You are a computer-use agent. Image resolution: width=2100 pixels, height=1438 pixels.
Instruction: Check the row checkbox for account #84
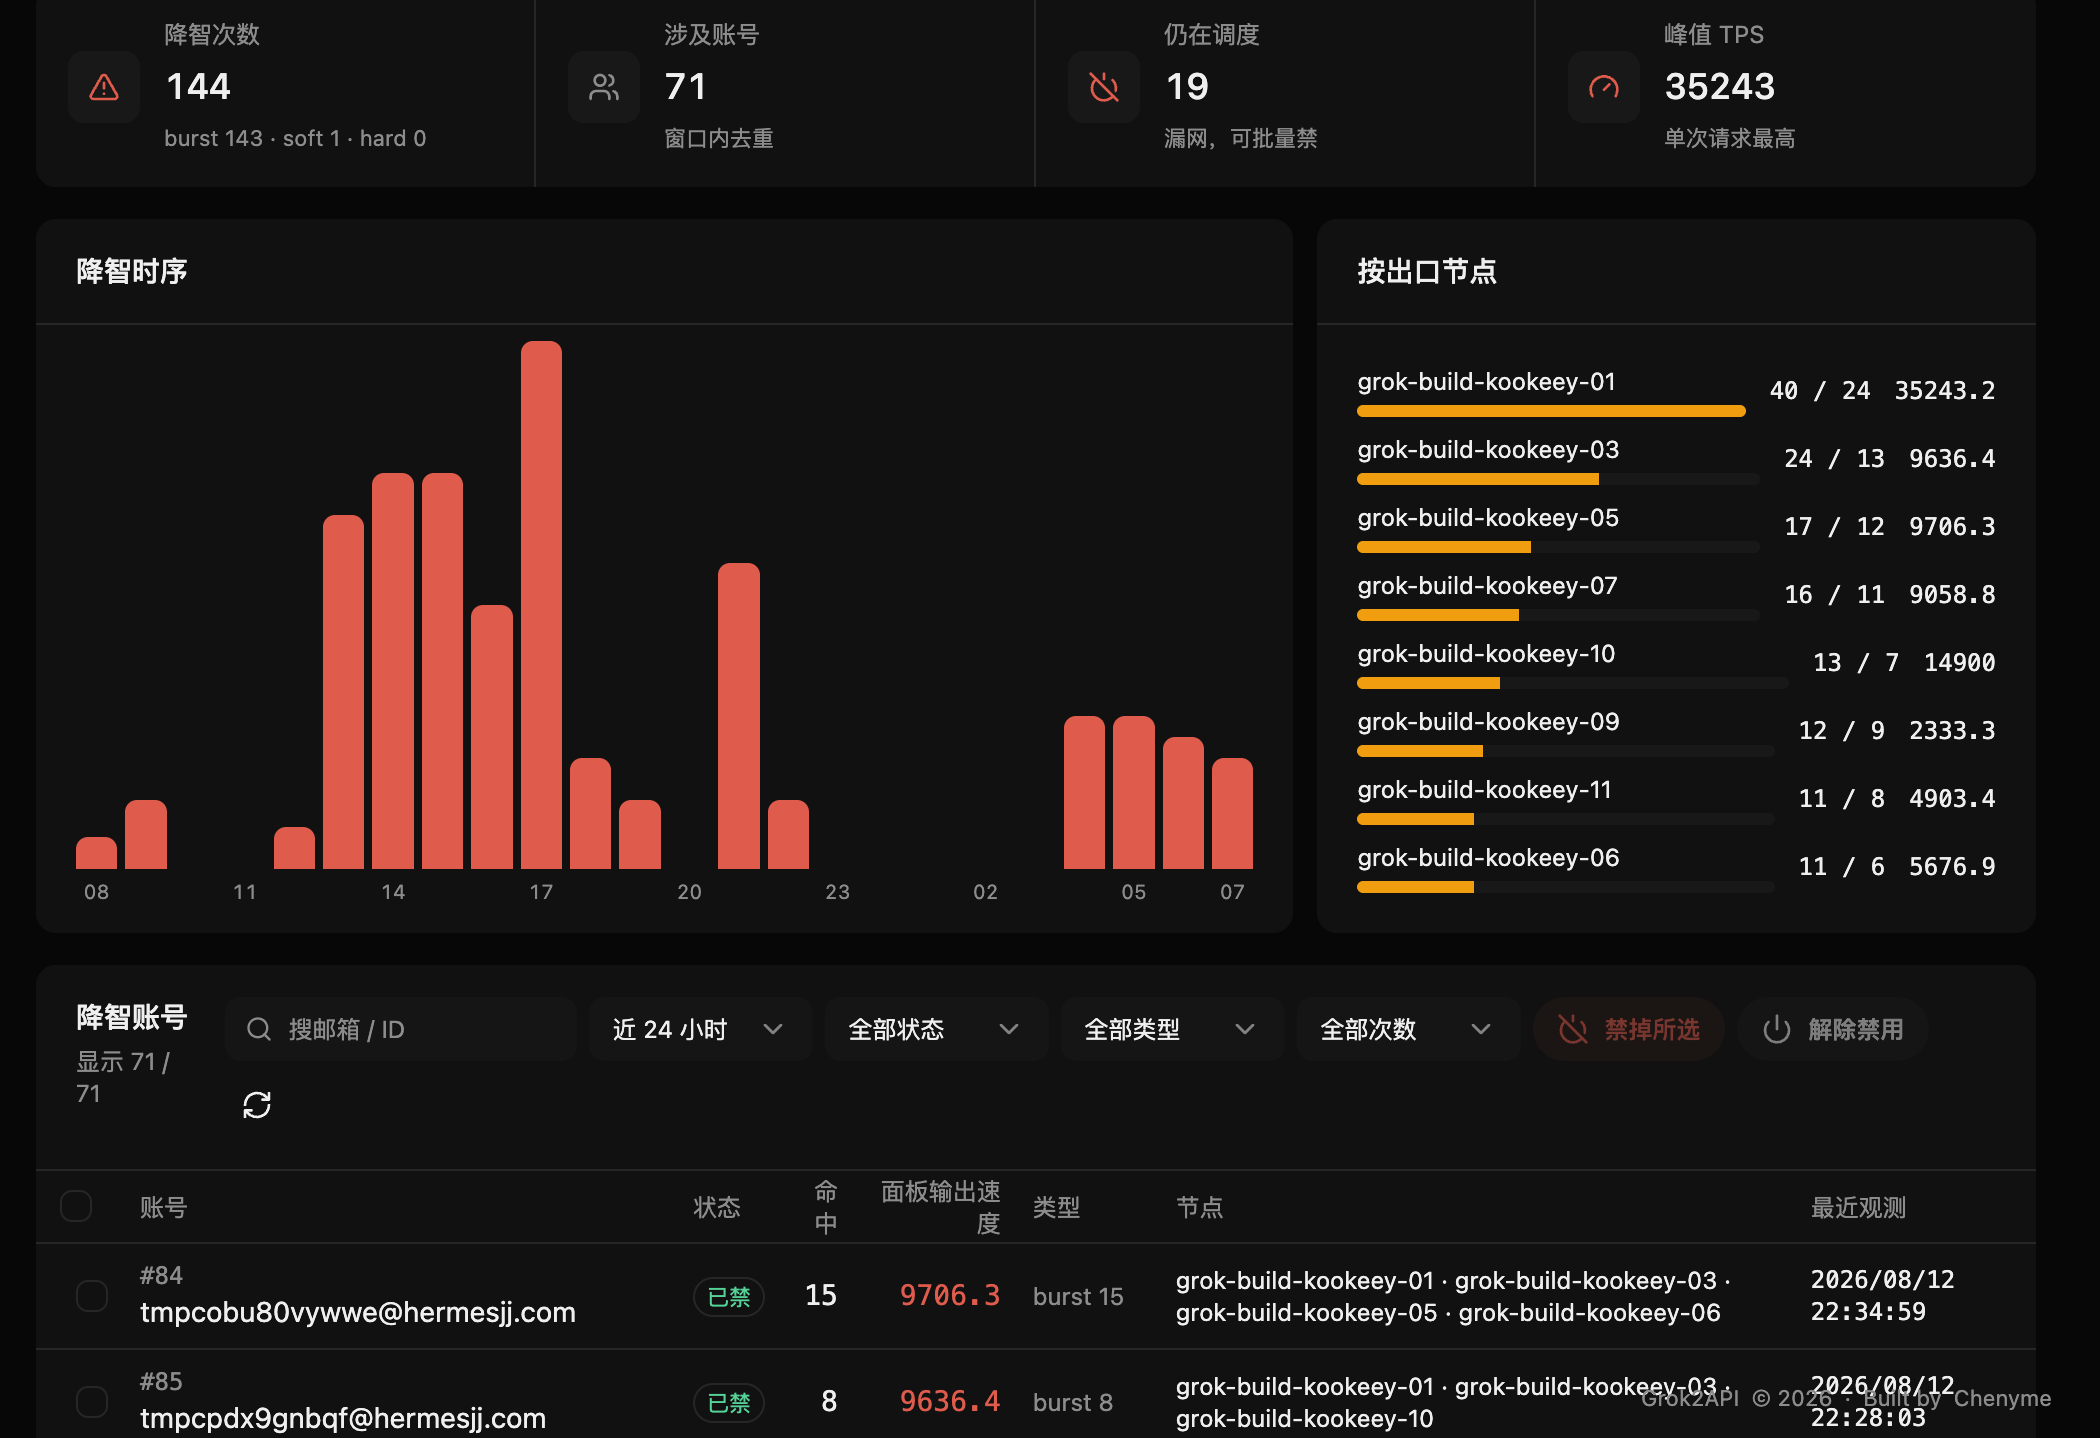[92, 1296]
